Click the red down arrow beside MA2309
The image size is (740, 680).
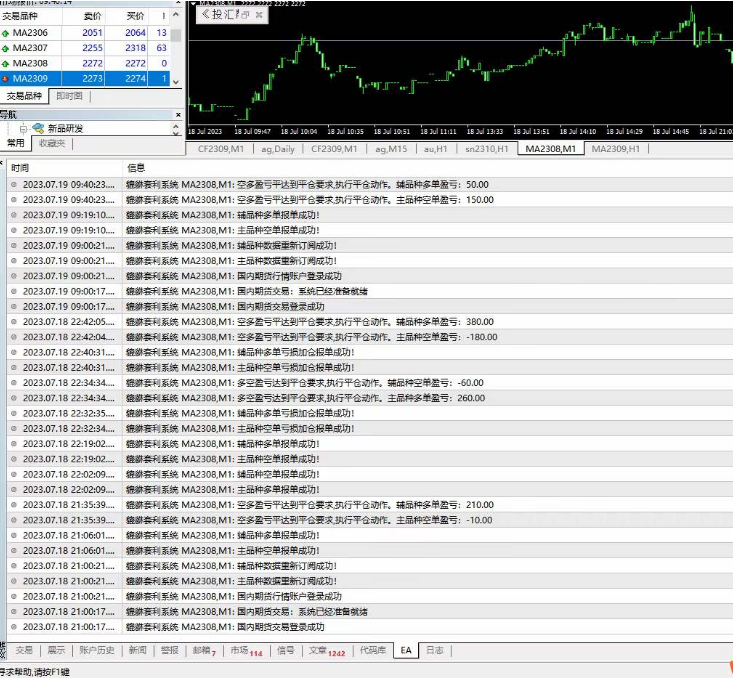tap(6, 79)
